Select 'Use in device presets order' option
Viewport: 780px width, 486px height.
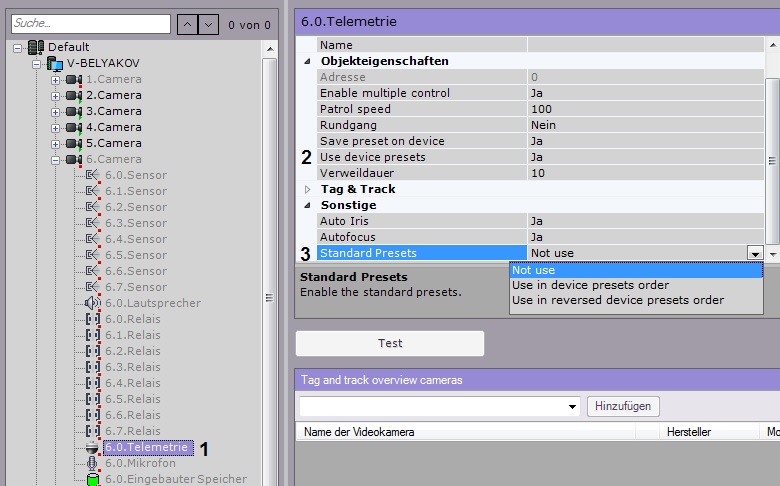590,285
